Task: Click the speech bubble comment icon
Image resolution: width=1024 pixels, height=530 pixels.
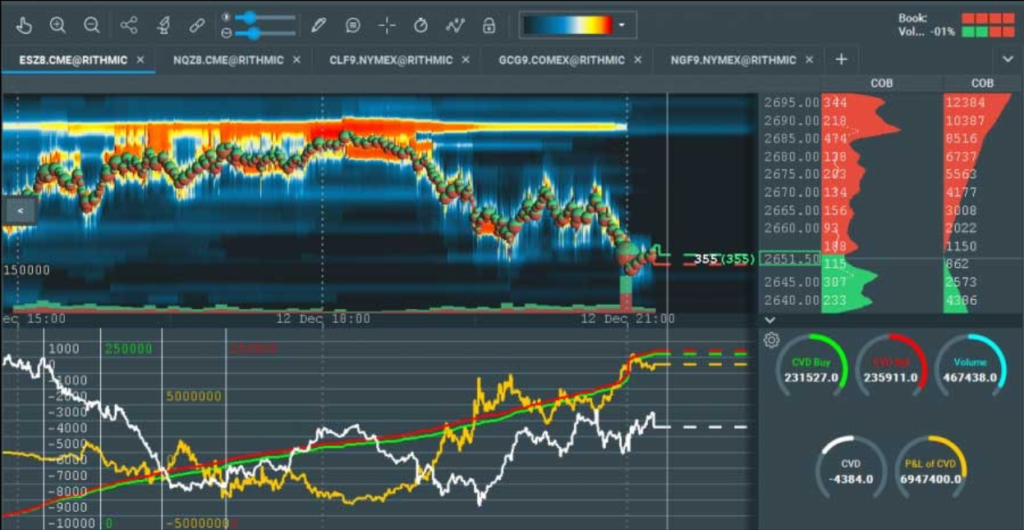Action: [x=353, y=25]
